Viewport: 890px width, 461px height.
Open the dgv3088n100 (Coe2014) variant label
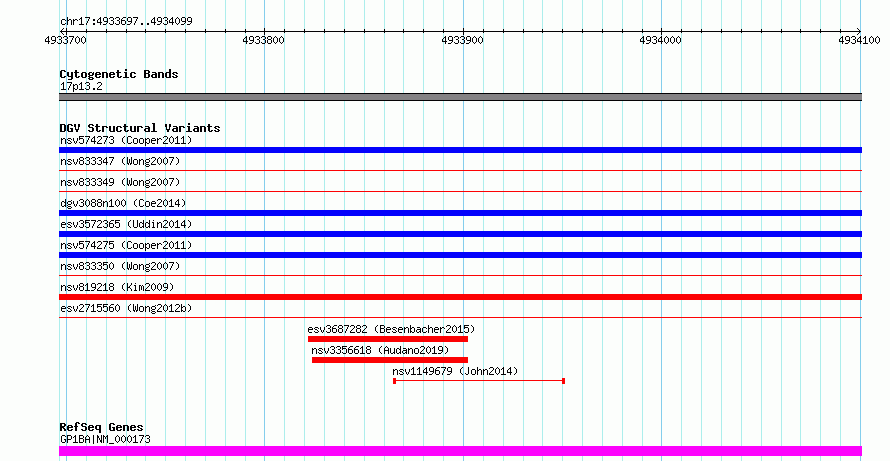123,203
